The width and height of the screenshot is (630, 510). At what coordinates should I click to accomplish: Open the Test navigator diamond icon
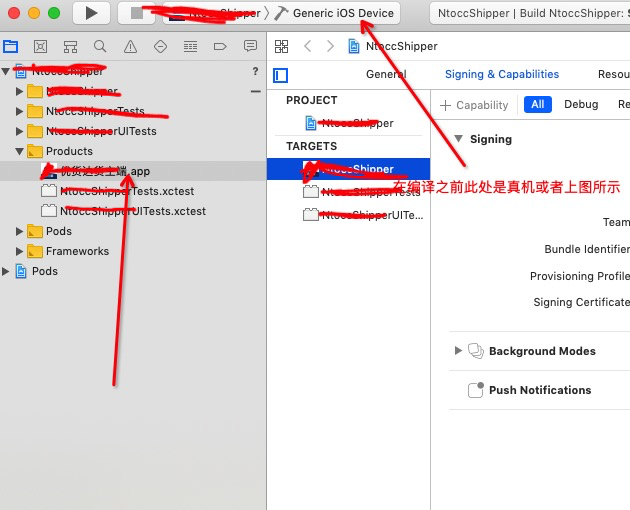pos(160,47)
